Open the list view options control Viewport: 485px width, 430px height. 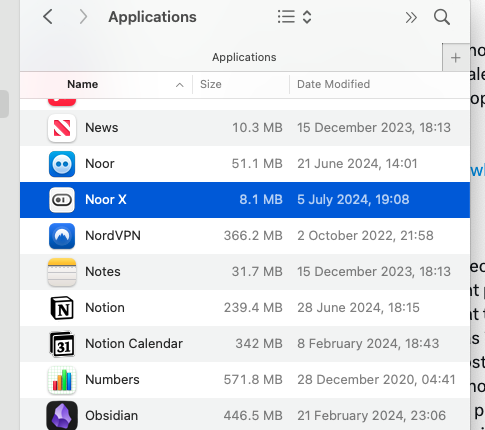[295, 17]
